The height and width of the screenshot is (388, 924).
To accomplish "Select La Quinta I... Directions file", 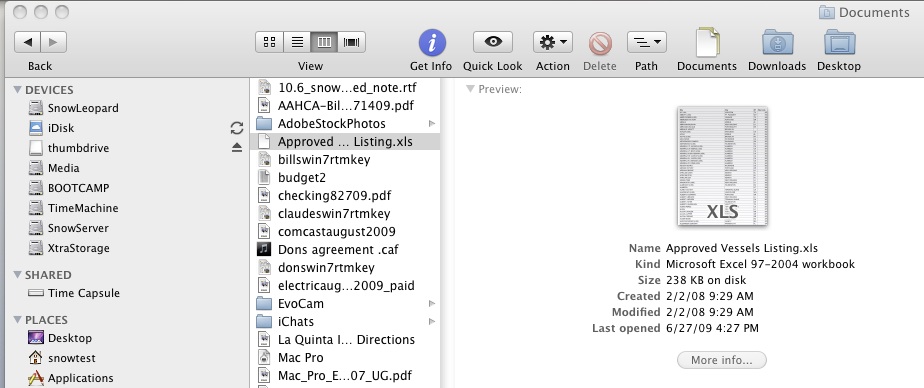I will coord(345,340).
